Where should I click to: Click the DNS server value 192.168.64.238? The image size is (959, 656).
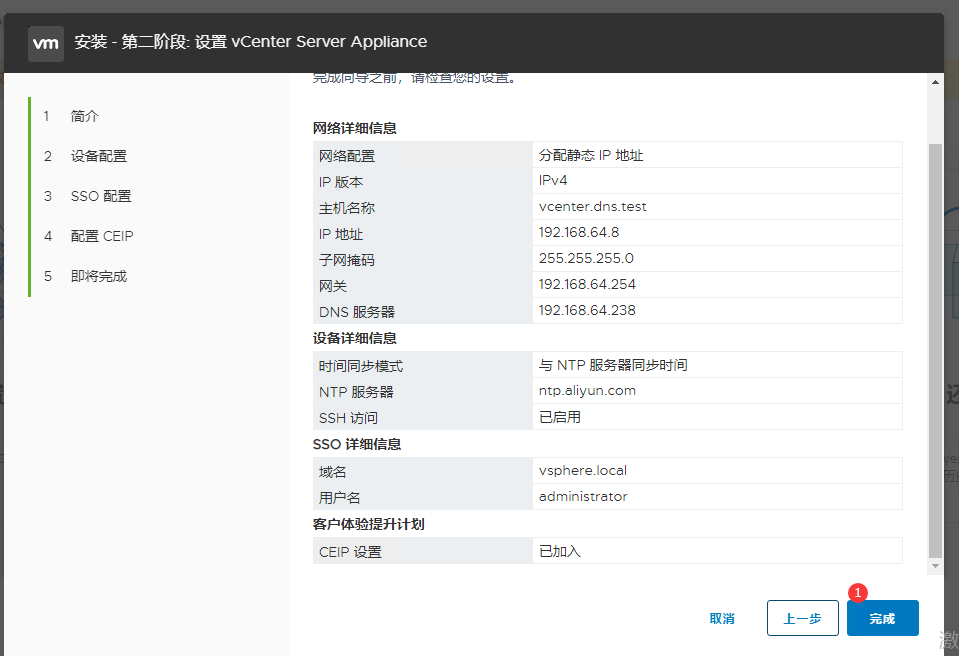587,311
